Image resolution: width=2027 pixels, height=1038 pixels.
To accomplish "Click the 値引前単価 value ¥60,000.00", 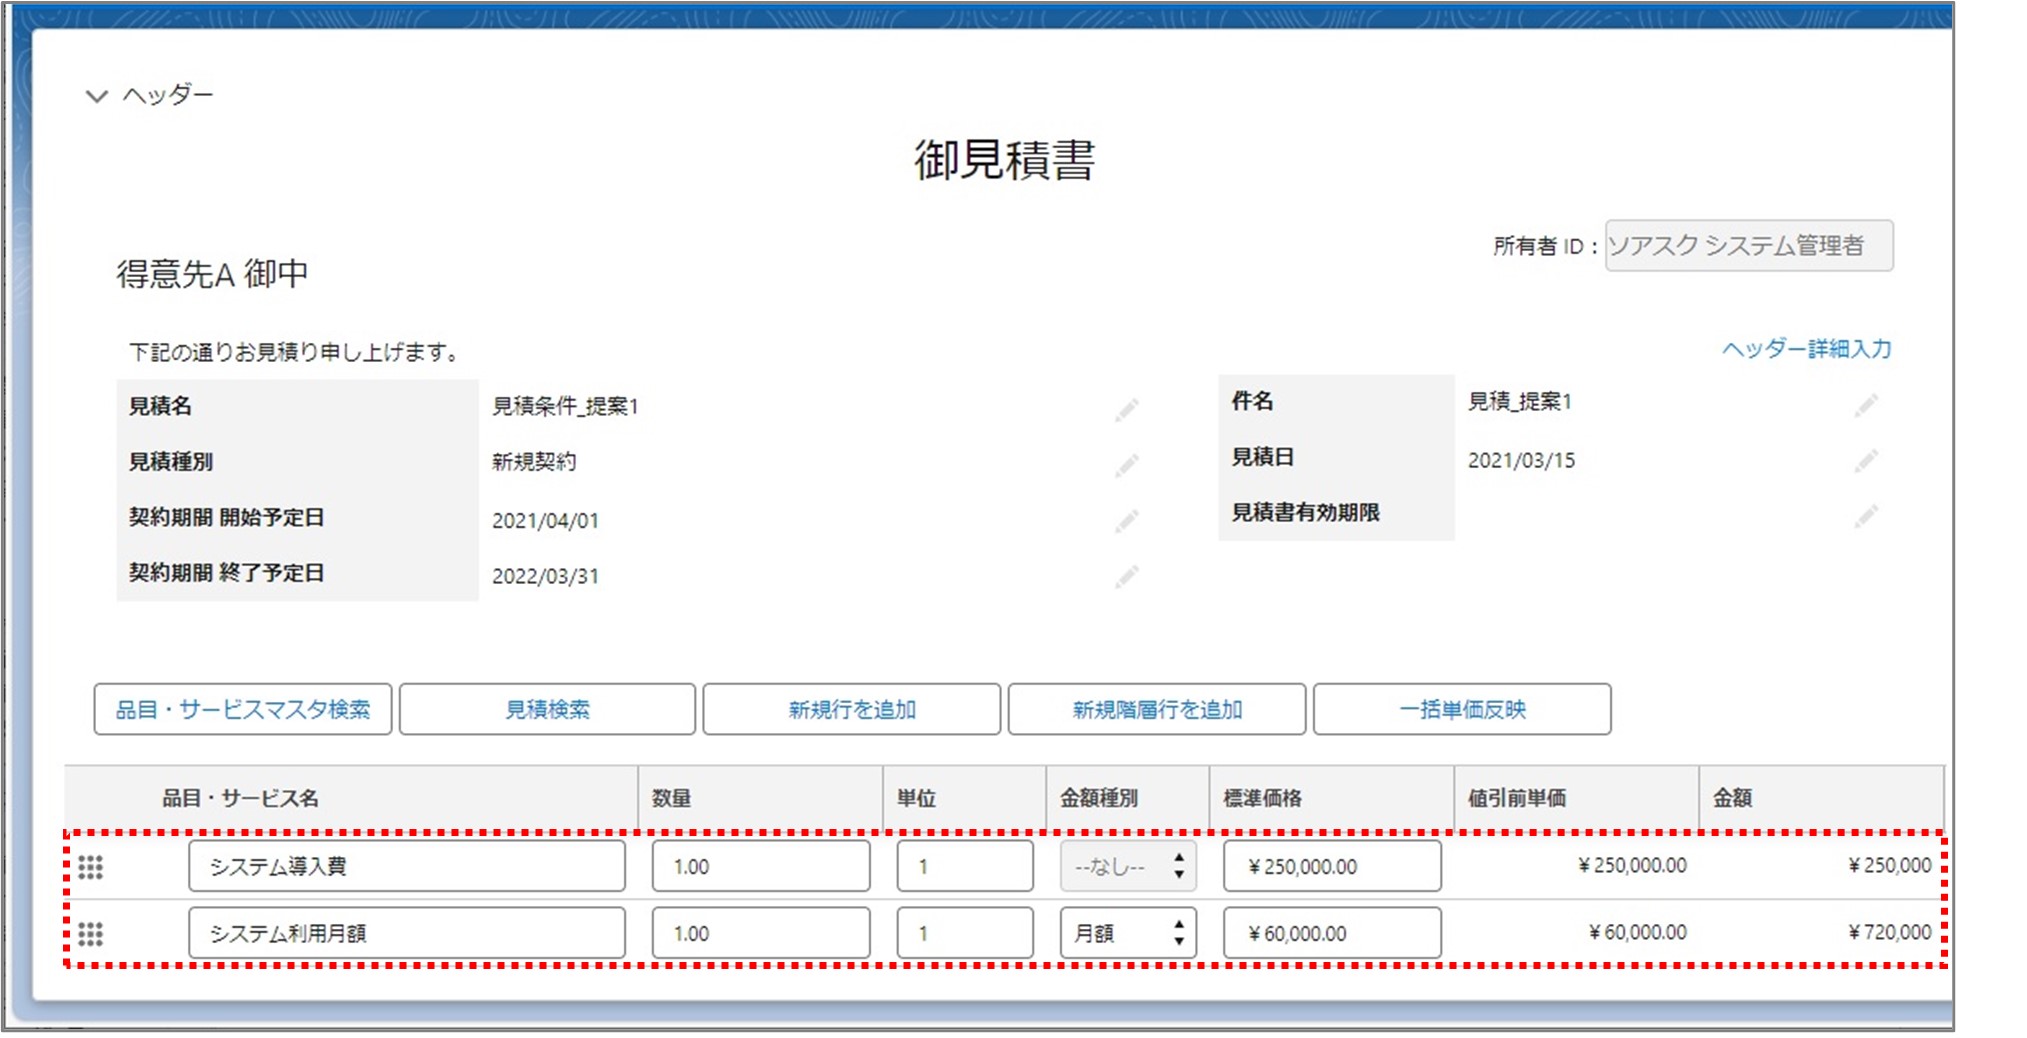I will (1637, 932).
